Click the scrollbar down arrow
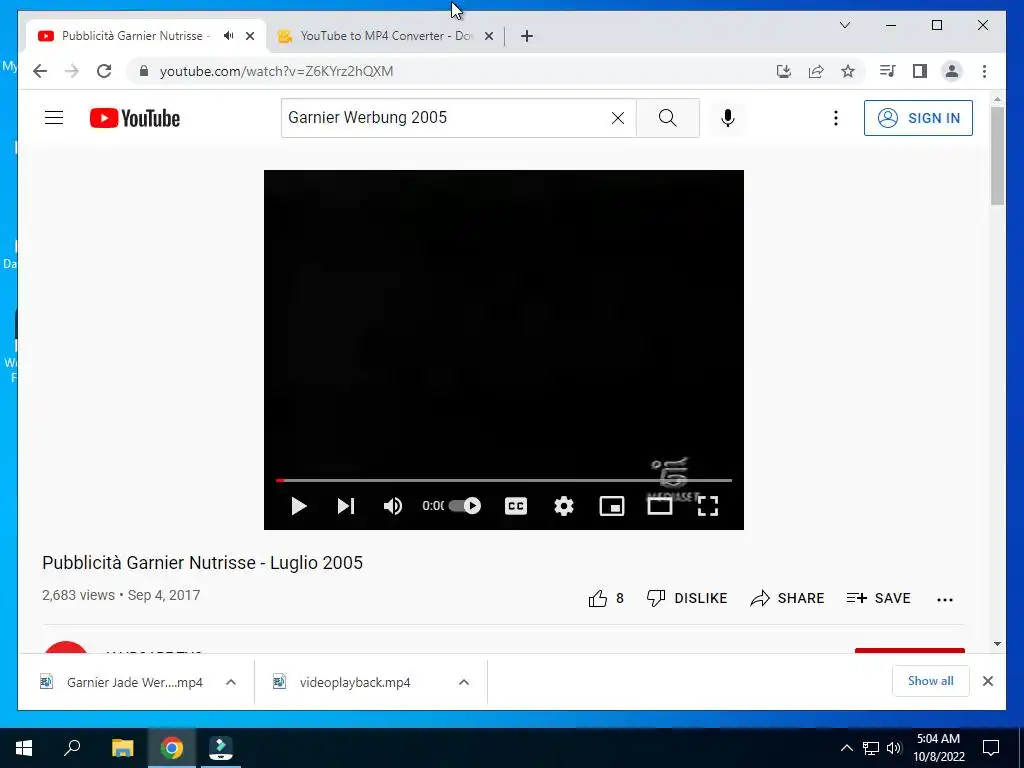Image resolution: width=1024 pixels, height=768 pixels. tap(997, 644)
